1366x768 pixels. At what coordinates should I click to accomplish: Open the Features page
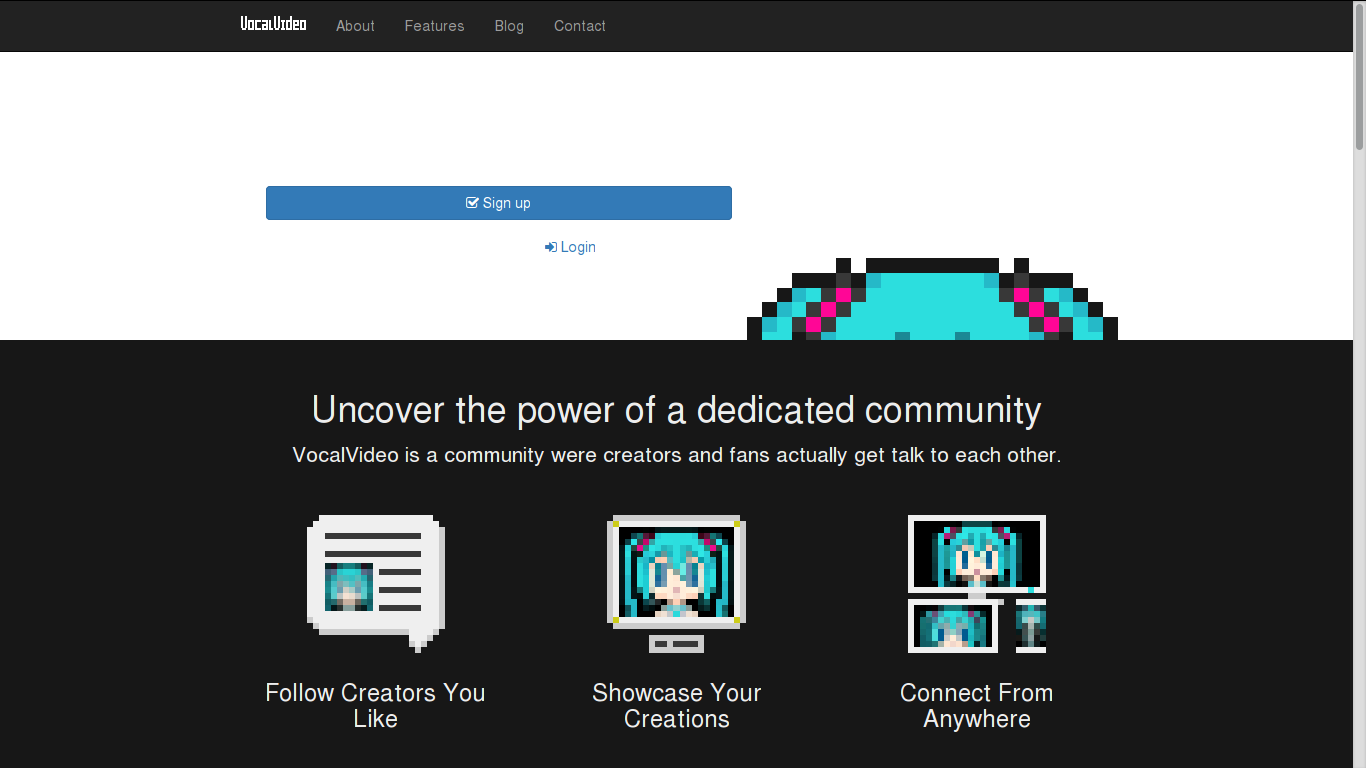pos(434,26)
